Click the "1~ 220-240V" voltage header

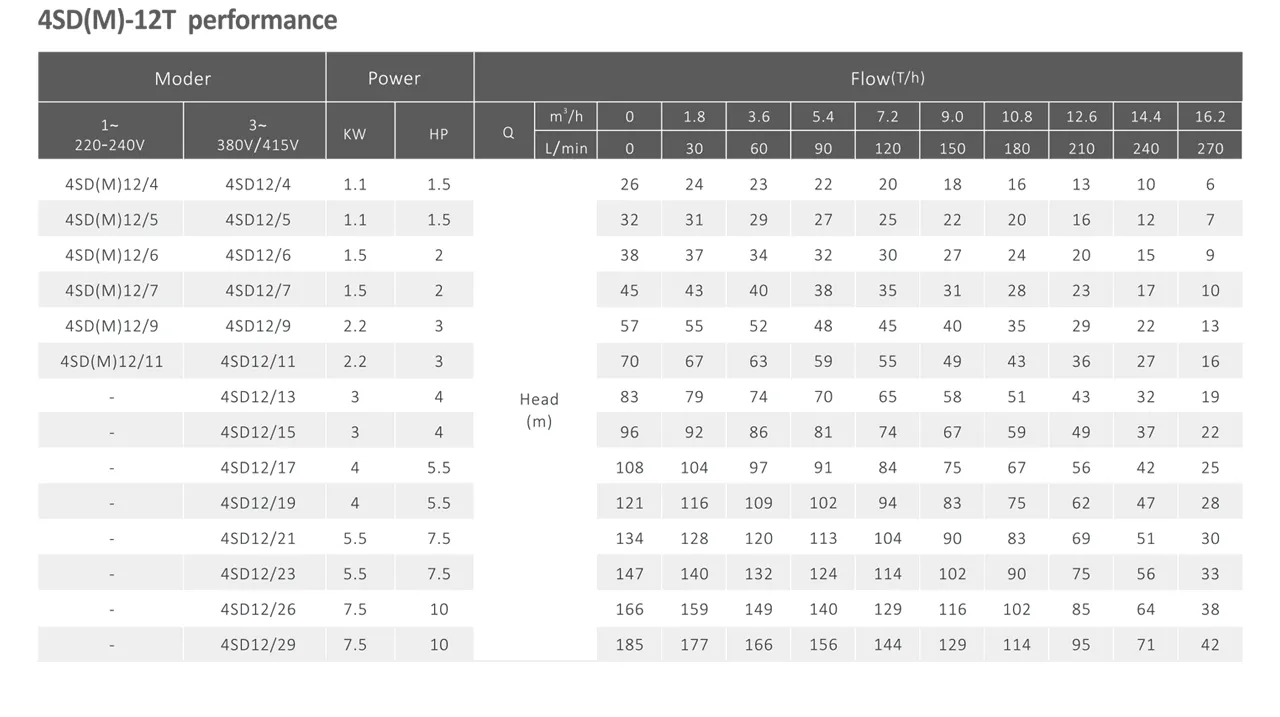110,135
